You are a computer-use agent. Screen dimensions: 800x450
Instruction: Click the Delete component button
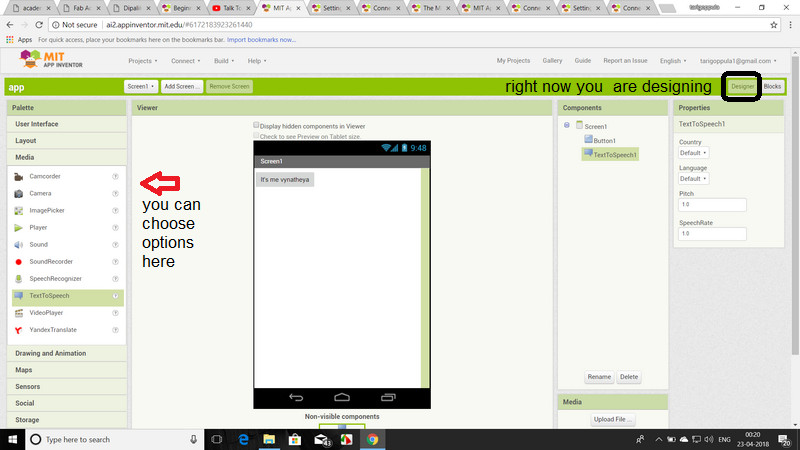point(629,377)
